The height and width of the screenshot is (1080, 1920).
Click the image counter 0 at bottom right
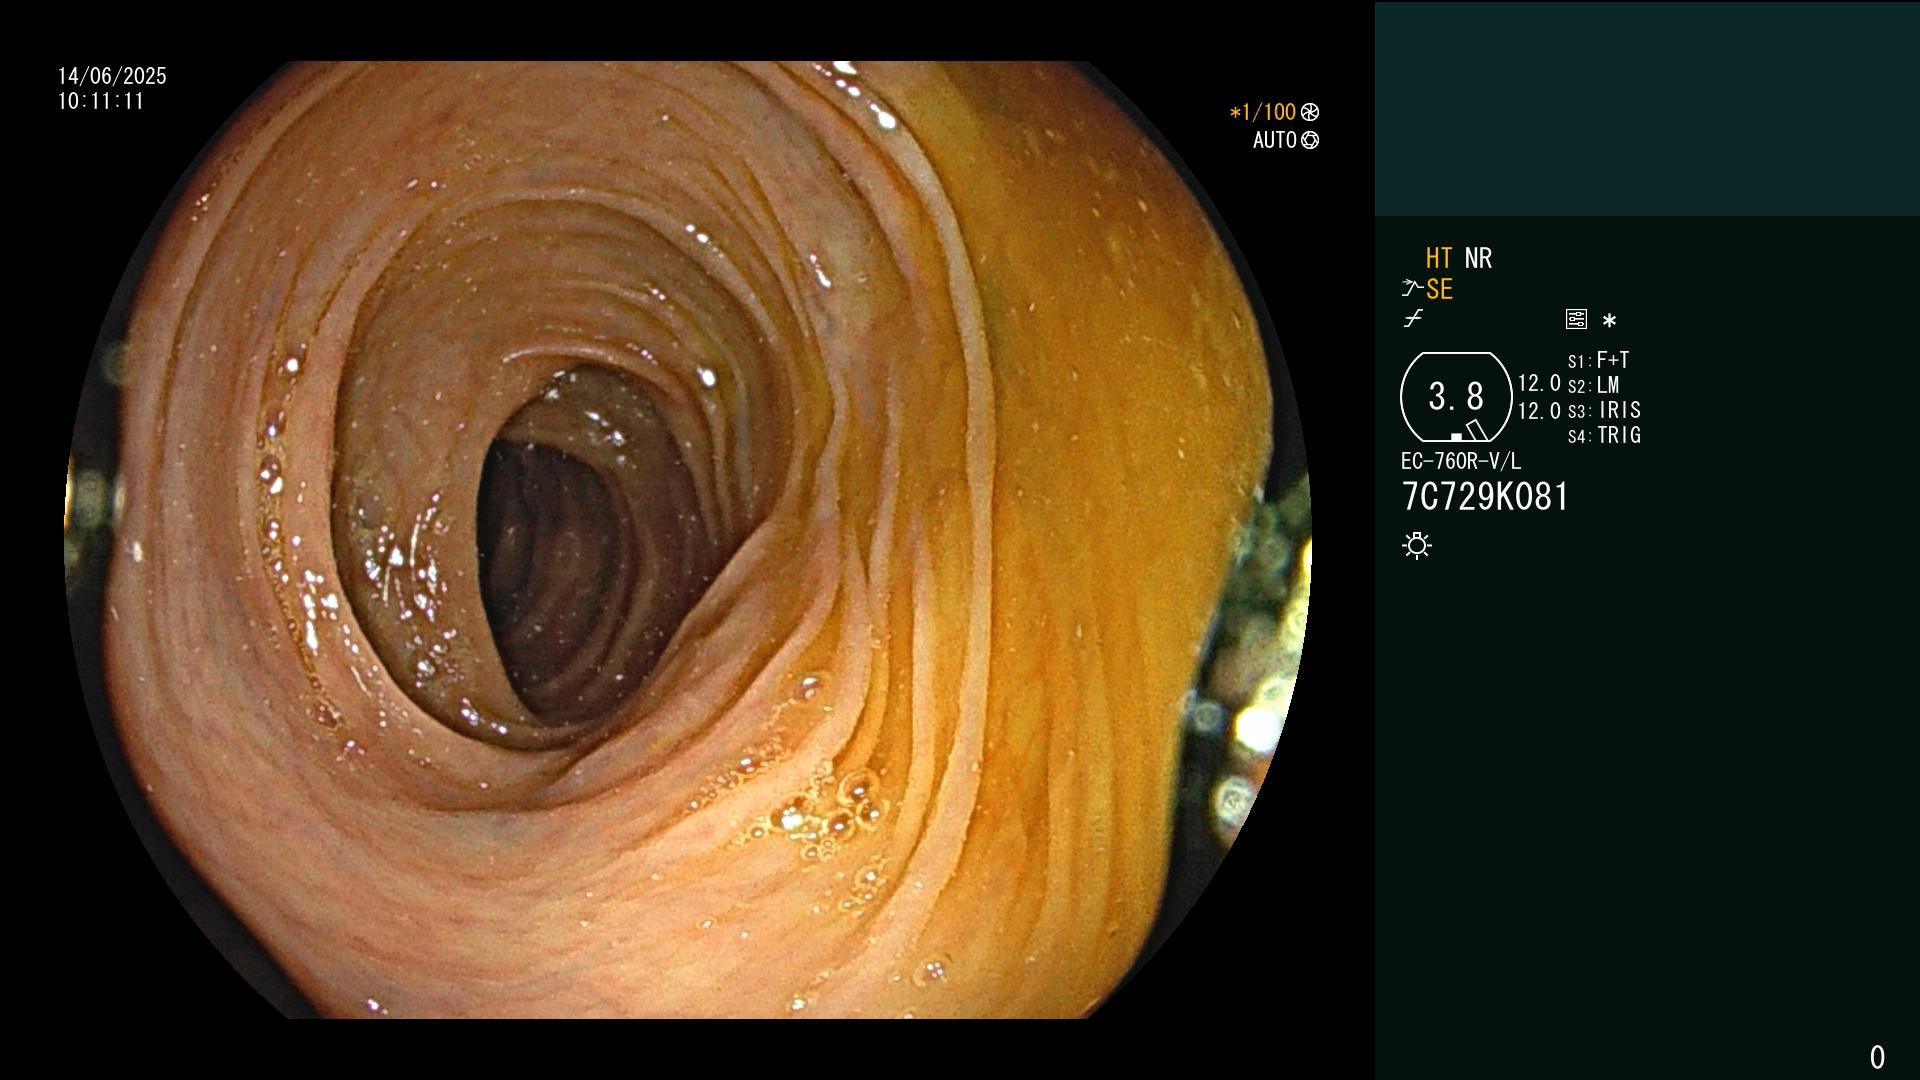tap(1877, 1057)
